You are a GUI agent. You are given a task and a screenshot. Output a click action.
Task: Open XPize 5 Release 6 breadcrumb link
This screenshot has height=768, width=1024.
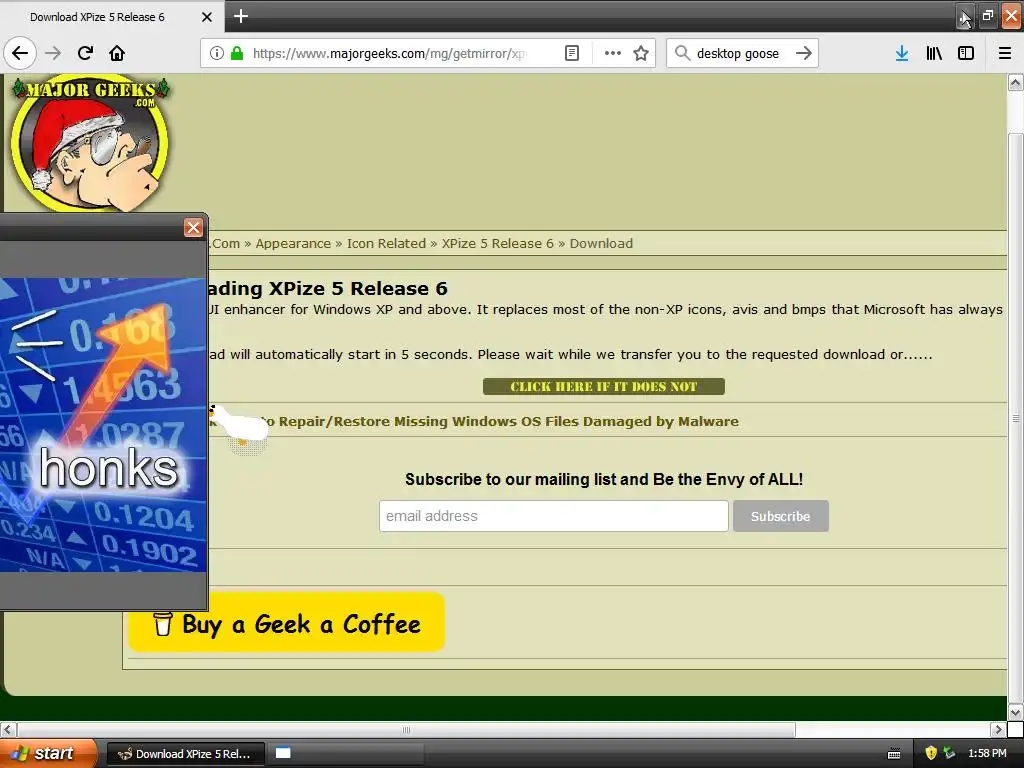click(x=497, y=244)
